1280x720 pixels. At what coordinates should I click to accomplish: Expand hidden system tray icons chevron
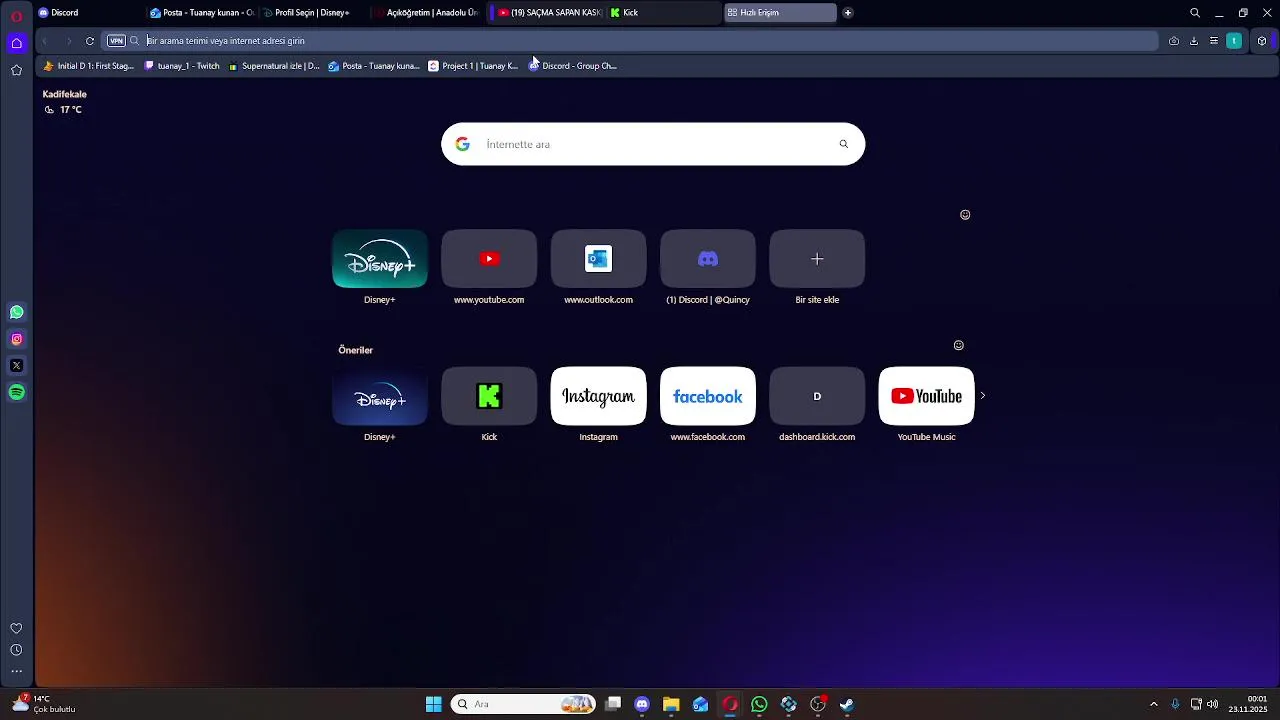click(x=1154, y=704)
